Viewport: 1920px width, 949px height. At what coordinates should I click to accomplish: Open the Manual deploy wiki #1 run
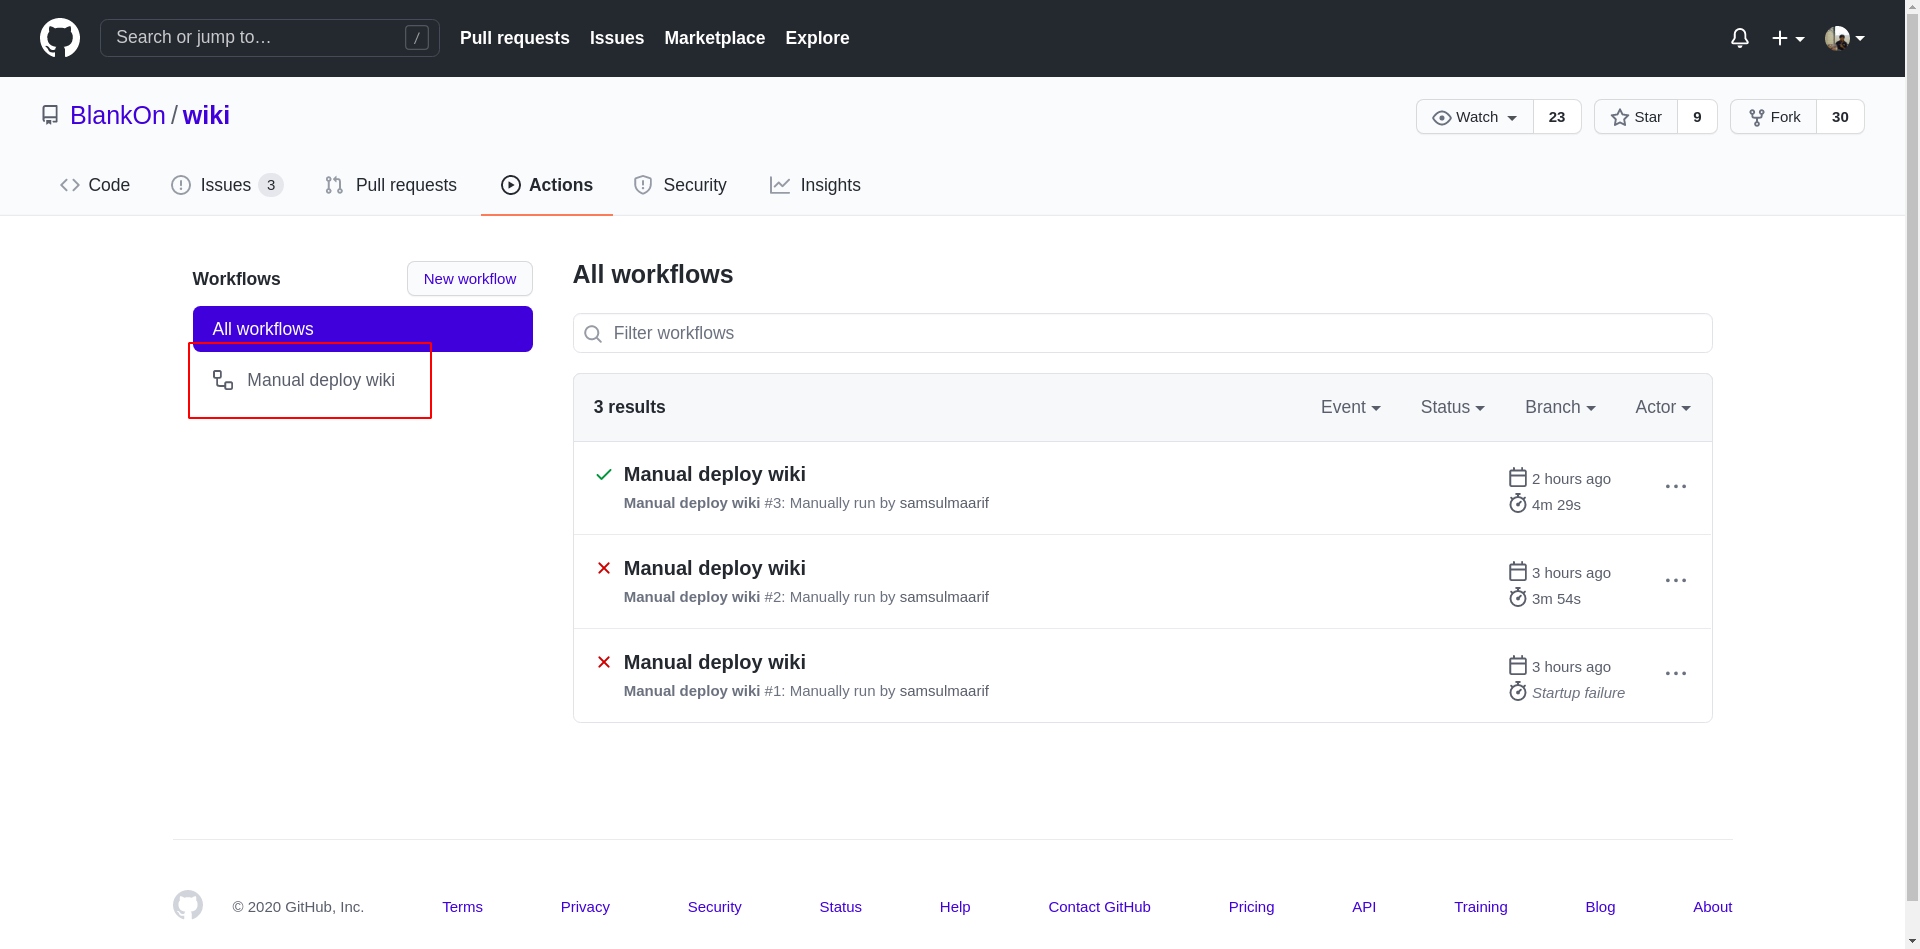(715, 662)
